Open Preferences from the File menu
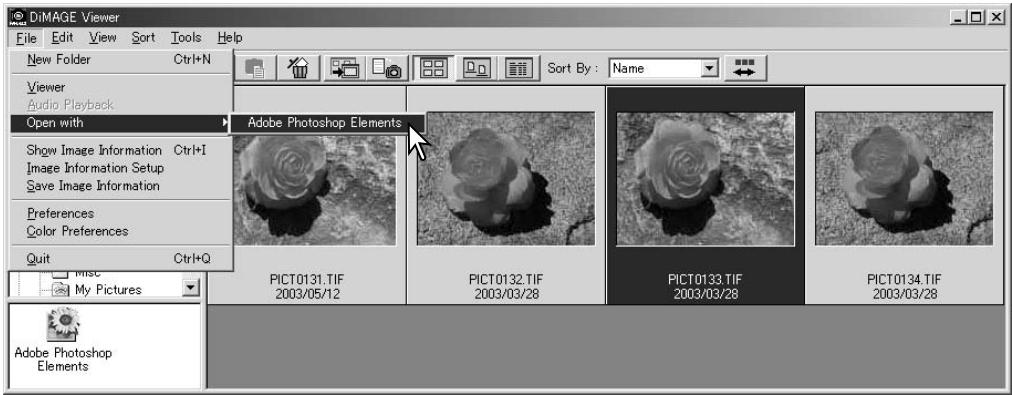This screenshot has height=395, width=1012. point(121,213)
